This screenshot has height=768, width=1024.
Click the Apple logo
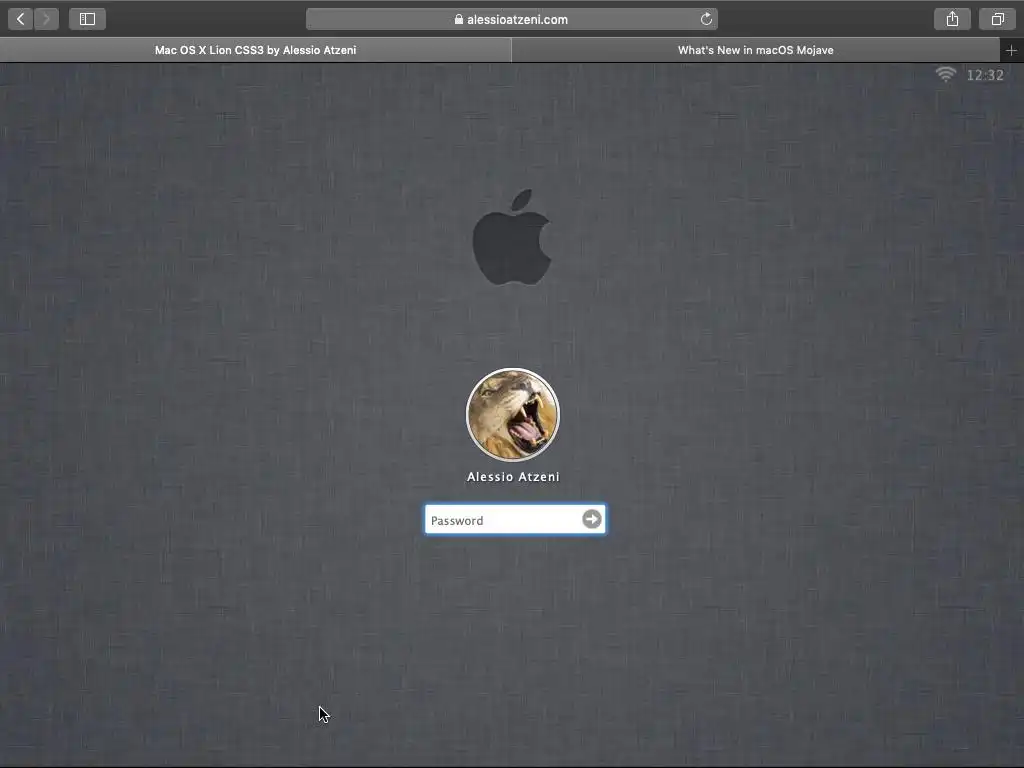pos(512,237)
